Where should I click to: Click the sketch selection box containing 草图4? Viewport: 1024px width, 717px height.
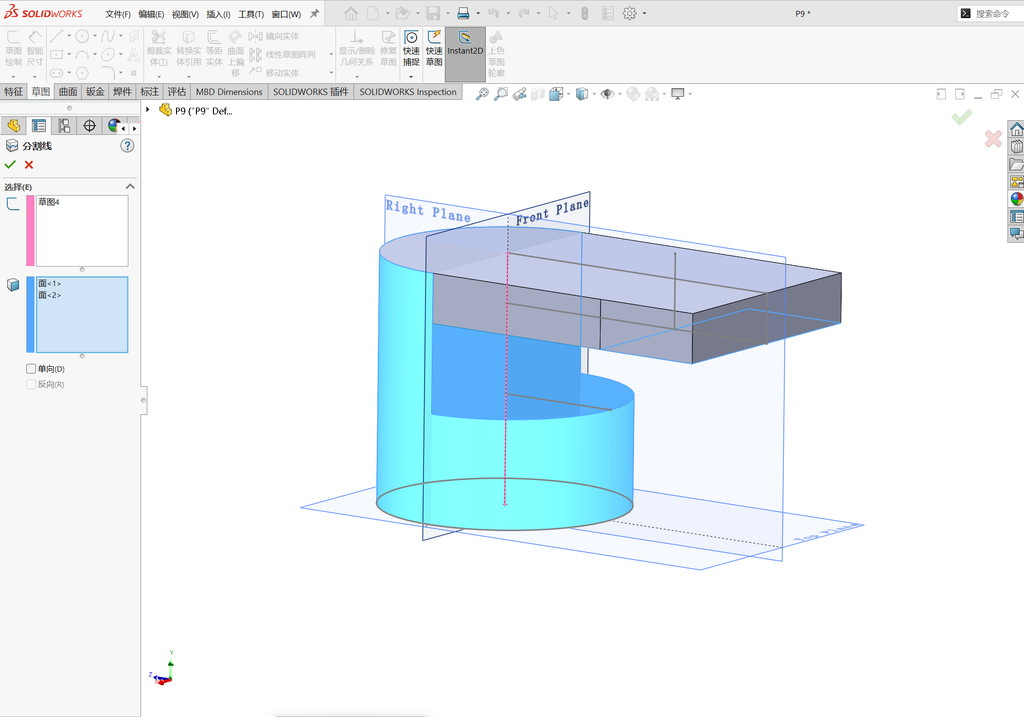[x=82, y=231]
